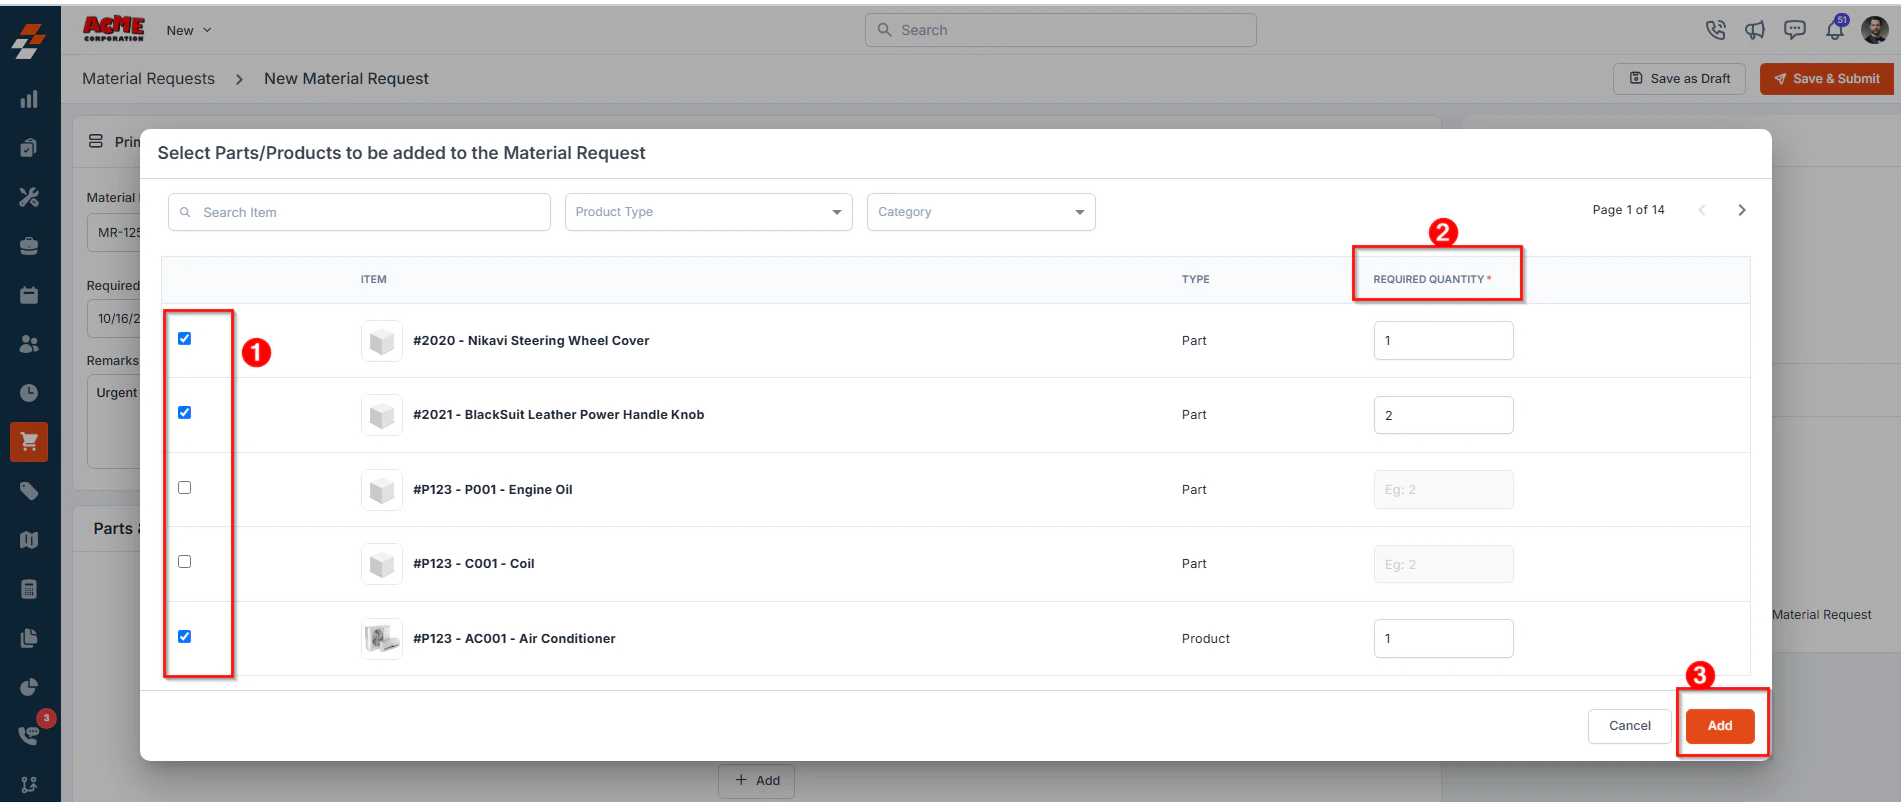Open the calculator sidebar icon
The width and height of the screenshot is (1901, 802).
click(29, 589)
